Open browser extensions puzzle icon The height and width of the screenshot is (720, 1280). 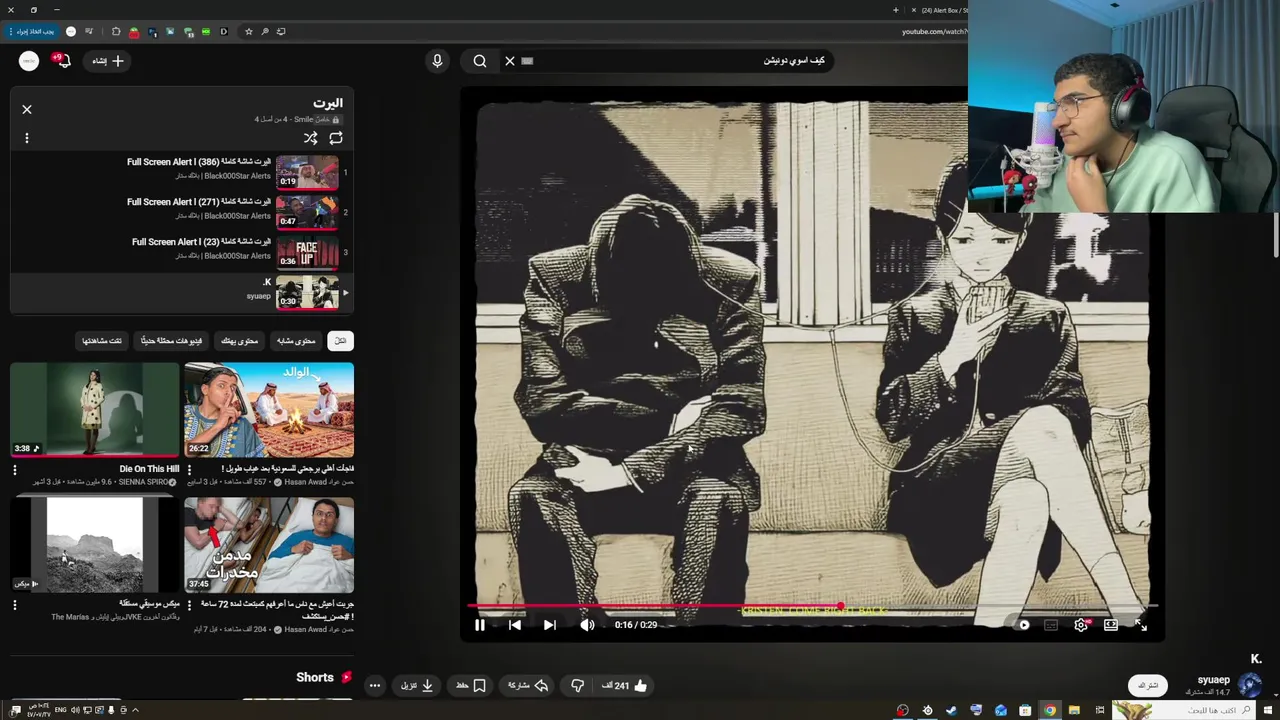(115, 31)
